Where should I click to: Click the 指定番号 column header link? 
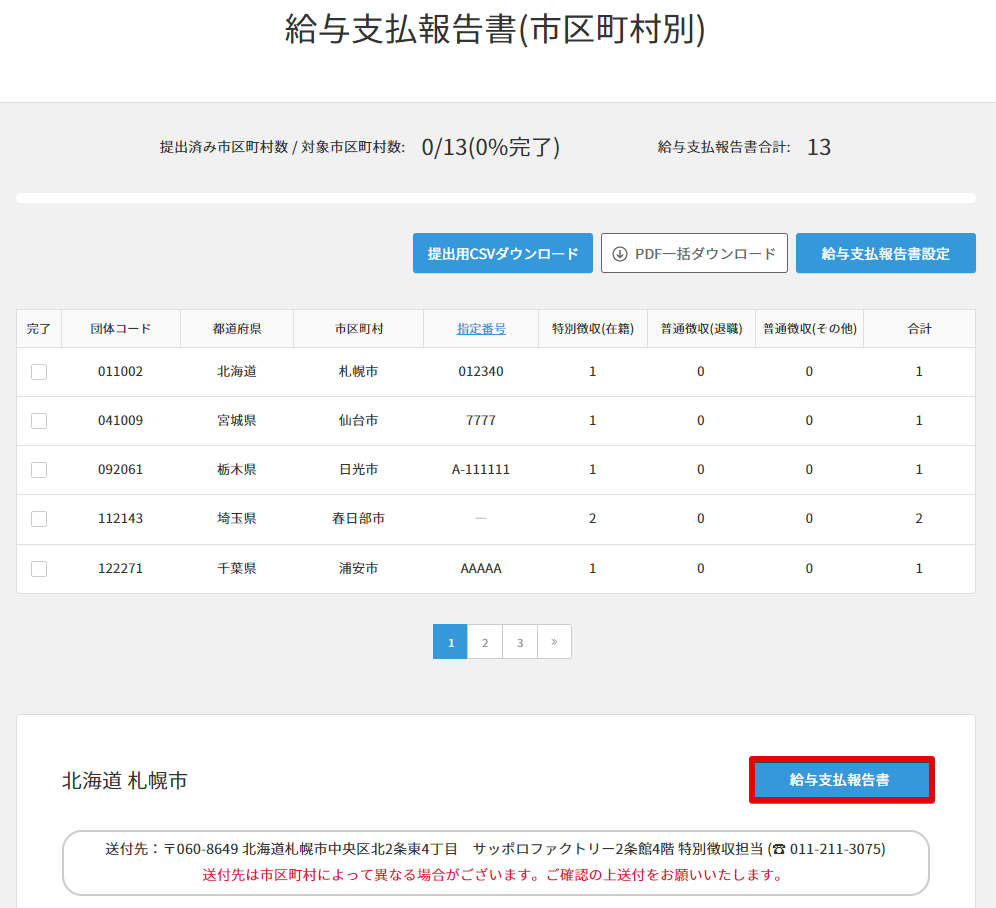(481, 329)
